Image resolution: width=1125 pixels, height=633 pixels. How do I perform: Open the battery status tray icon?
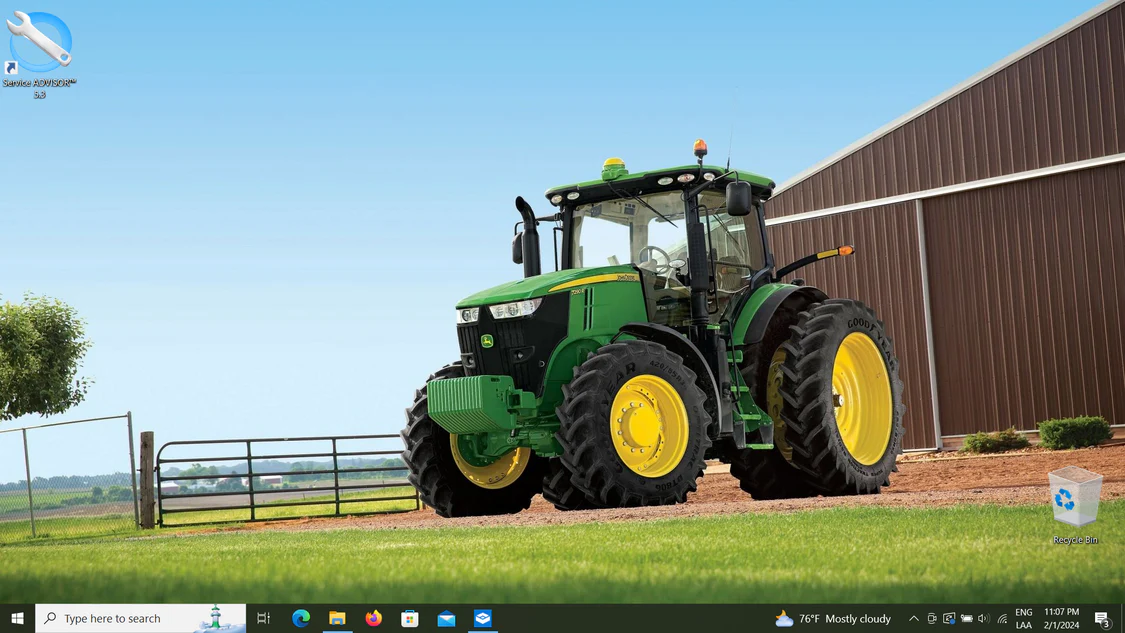coord(966,619)
